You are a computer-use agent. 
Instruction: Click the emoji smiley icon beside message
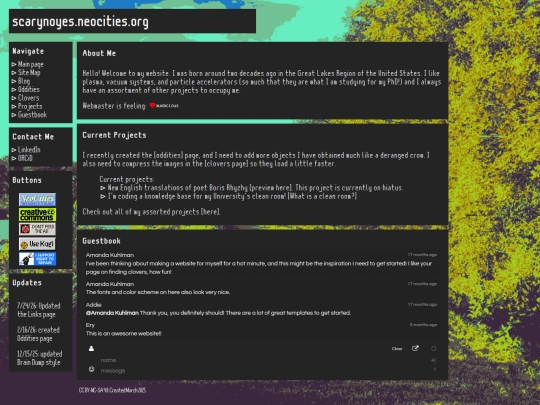92,369
